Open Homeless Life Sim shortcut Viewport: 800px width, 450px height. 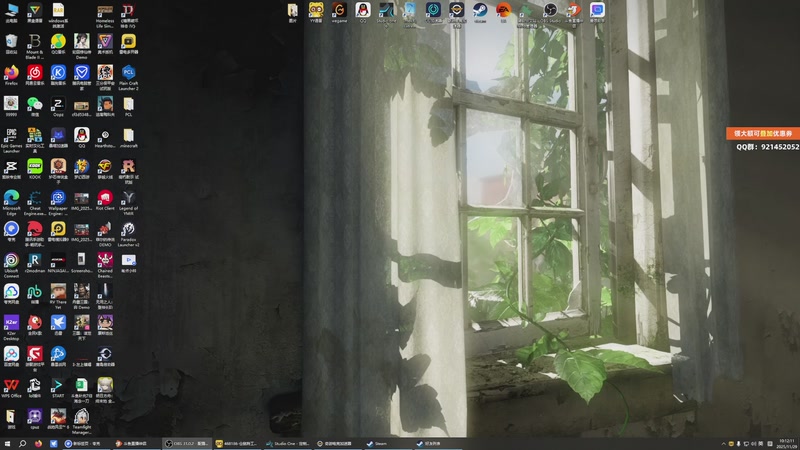(x=105, y=15)
